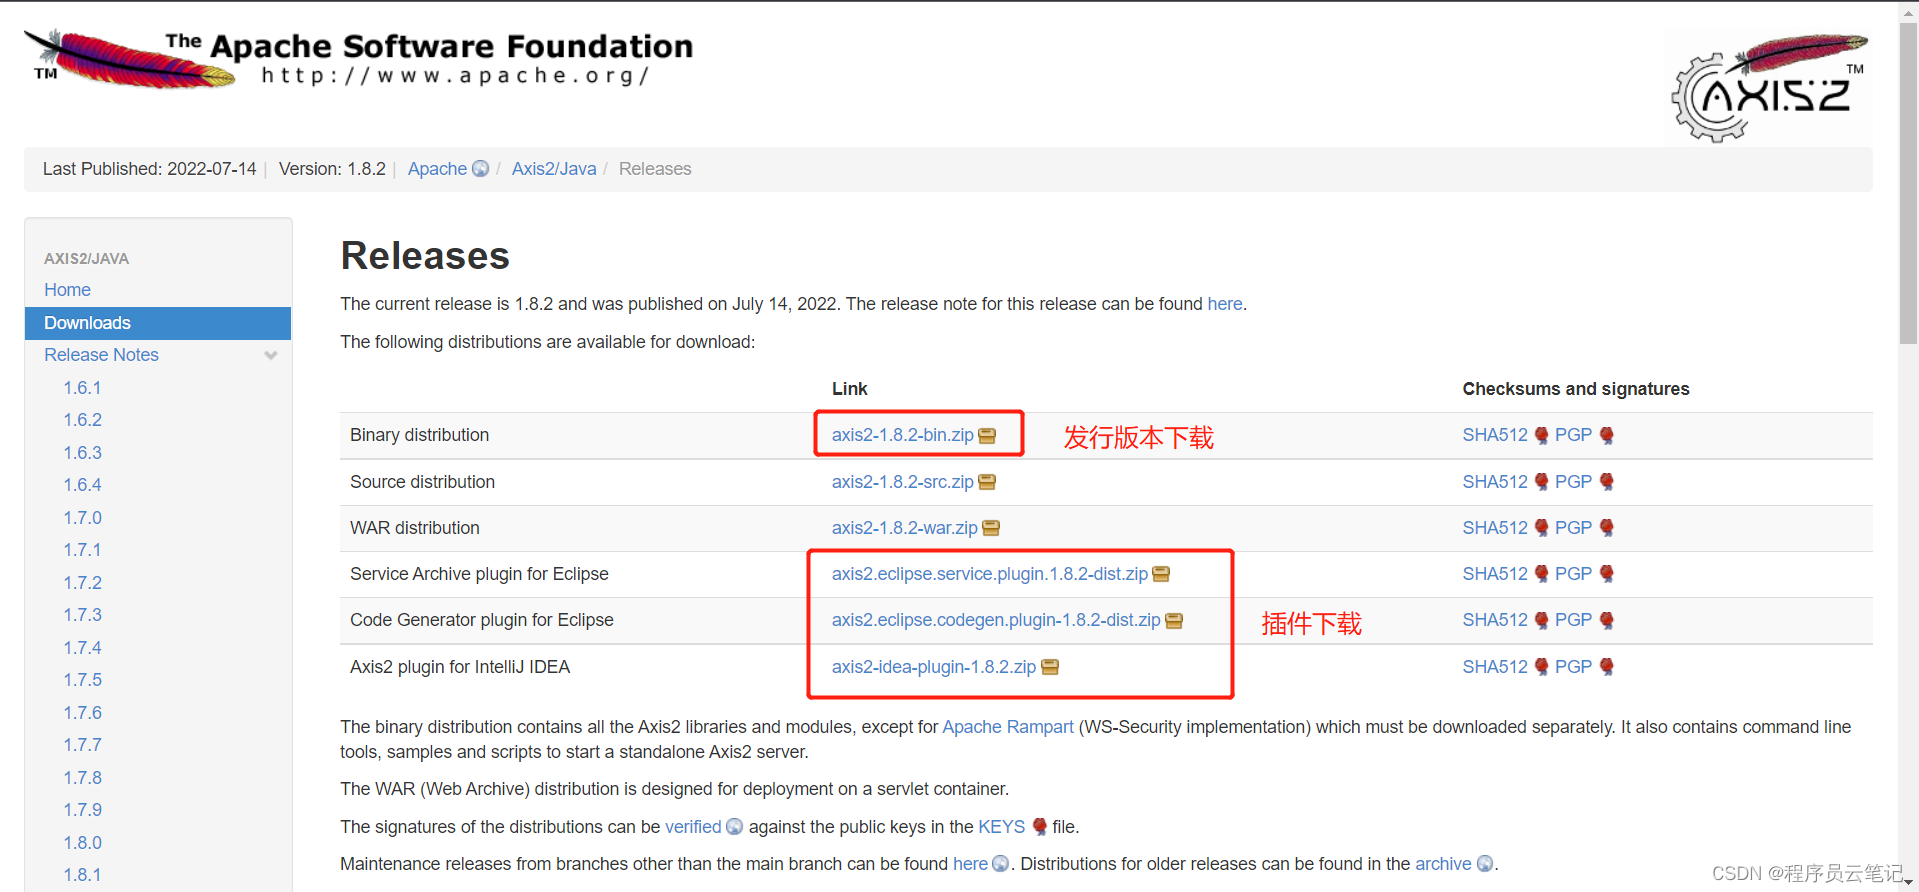Open the KEYS file link
Viewport: 1919px width, 892px height.
click(1001, 827)
